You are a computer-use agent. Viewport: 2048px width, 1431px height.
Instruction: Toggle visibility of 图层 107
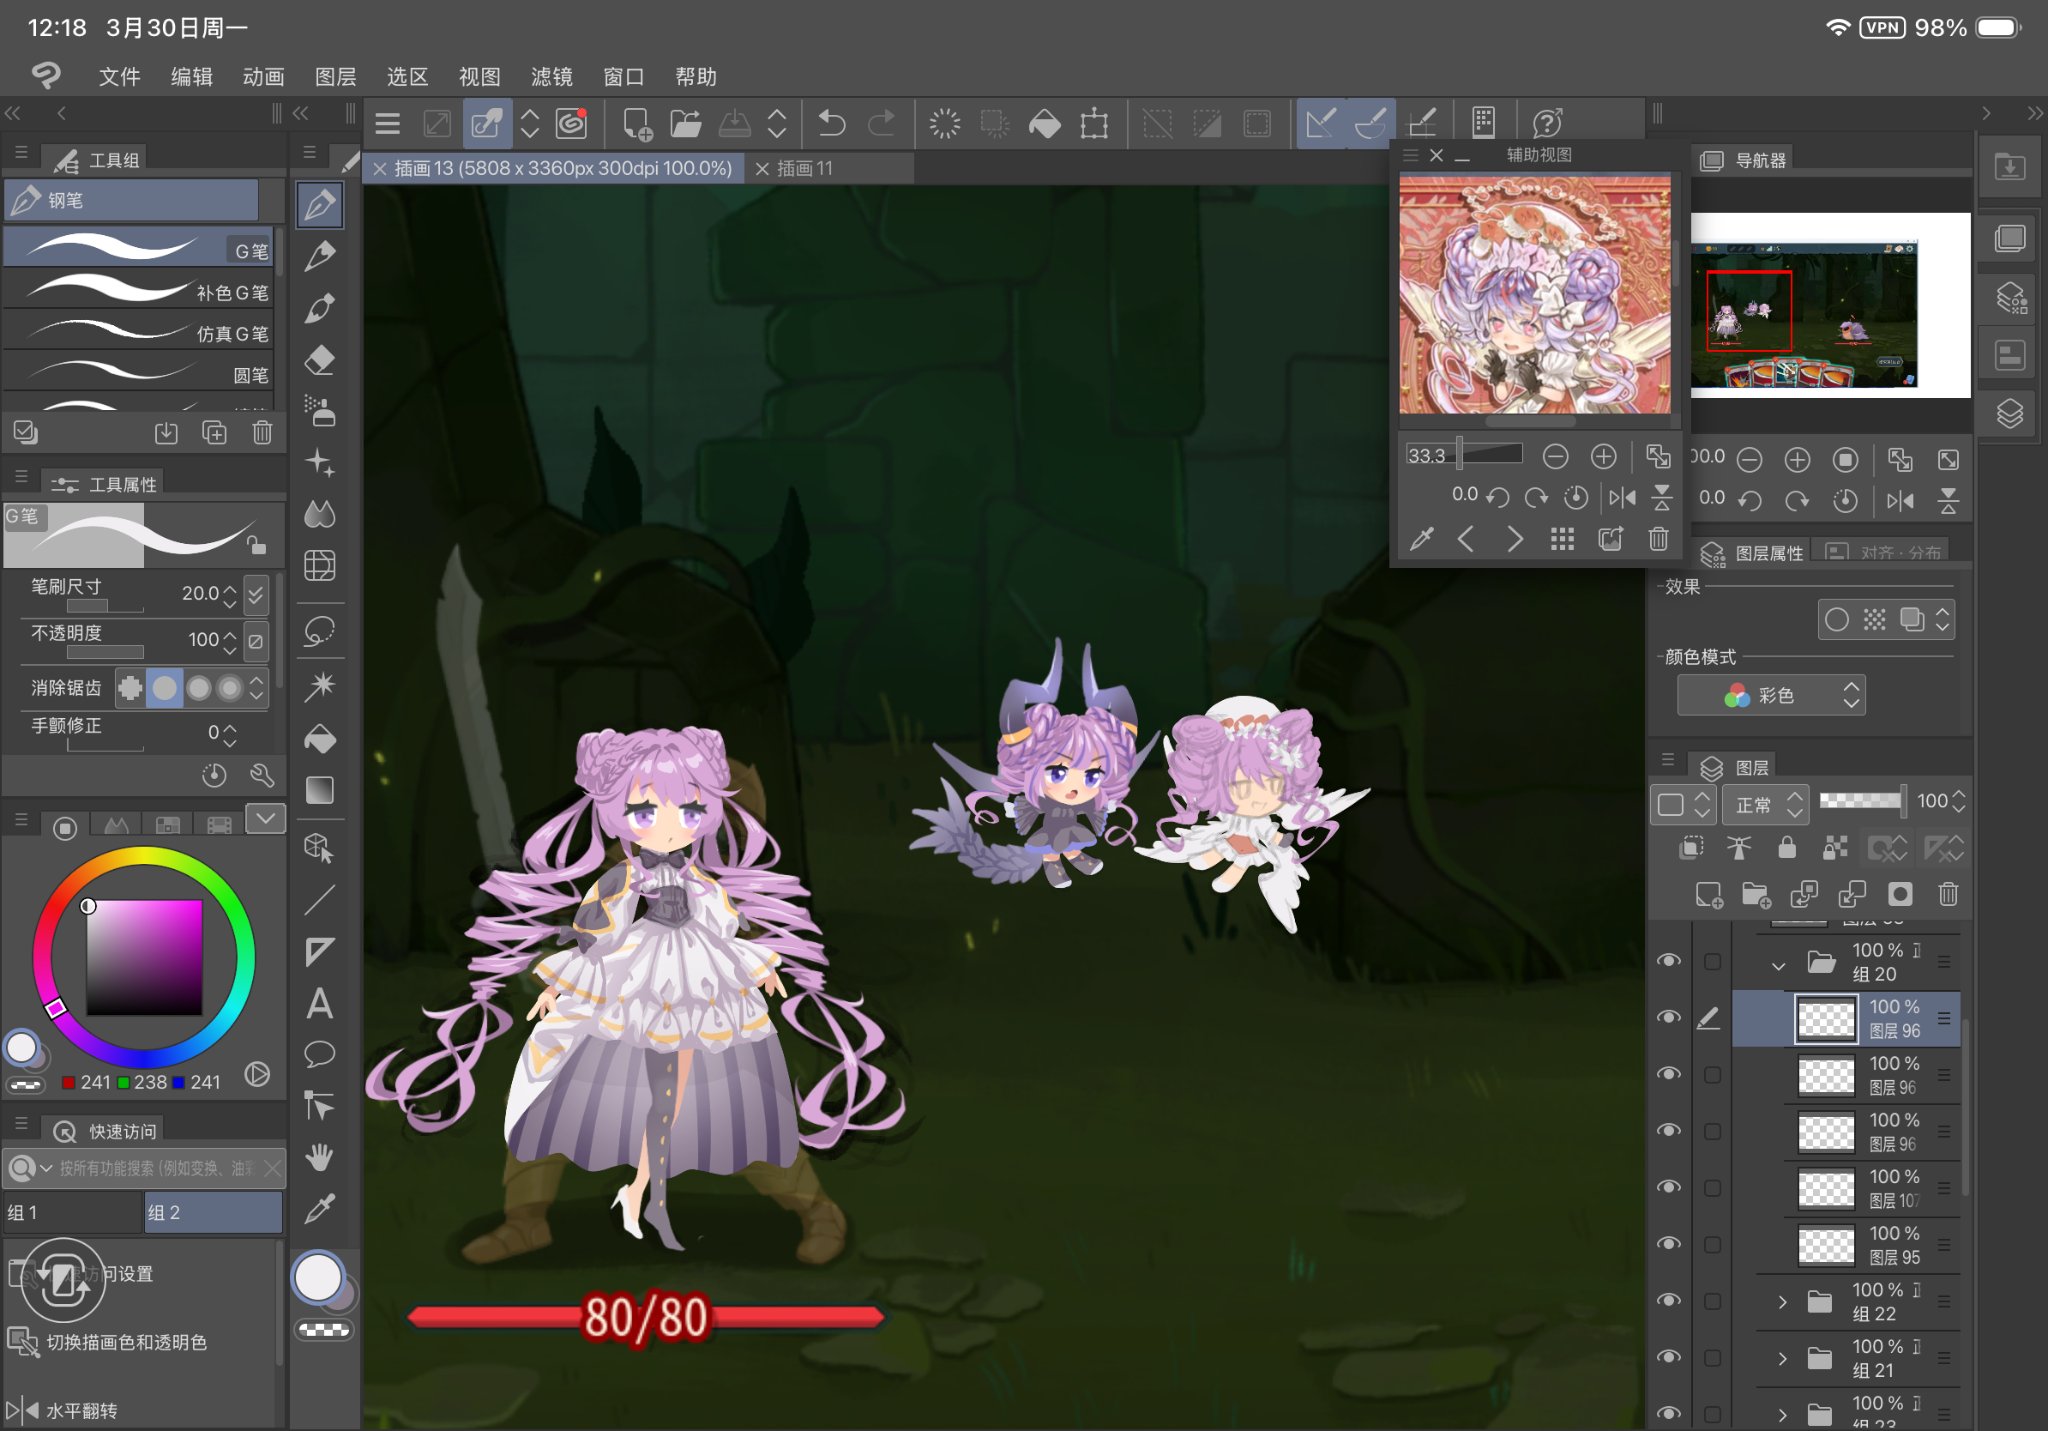pyautogui.click(x=1668, y=1187)
